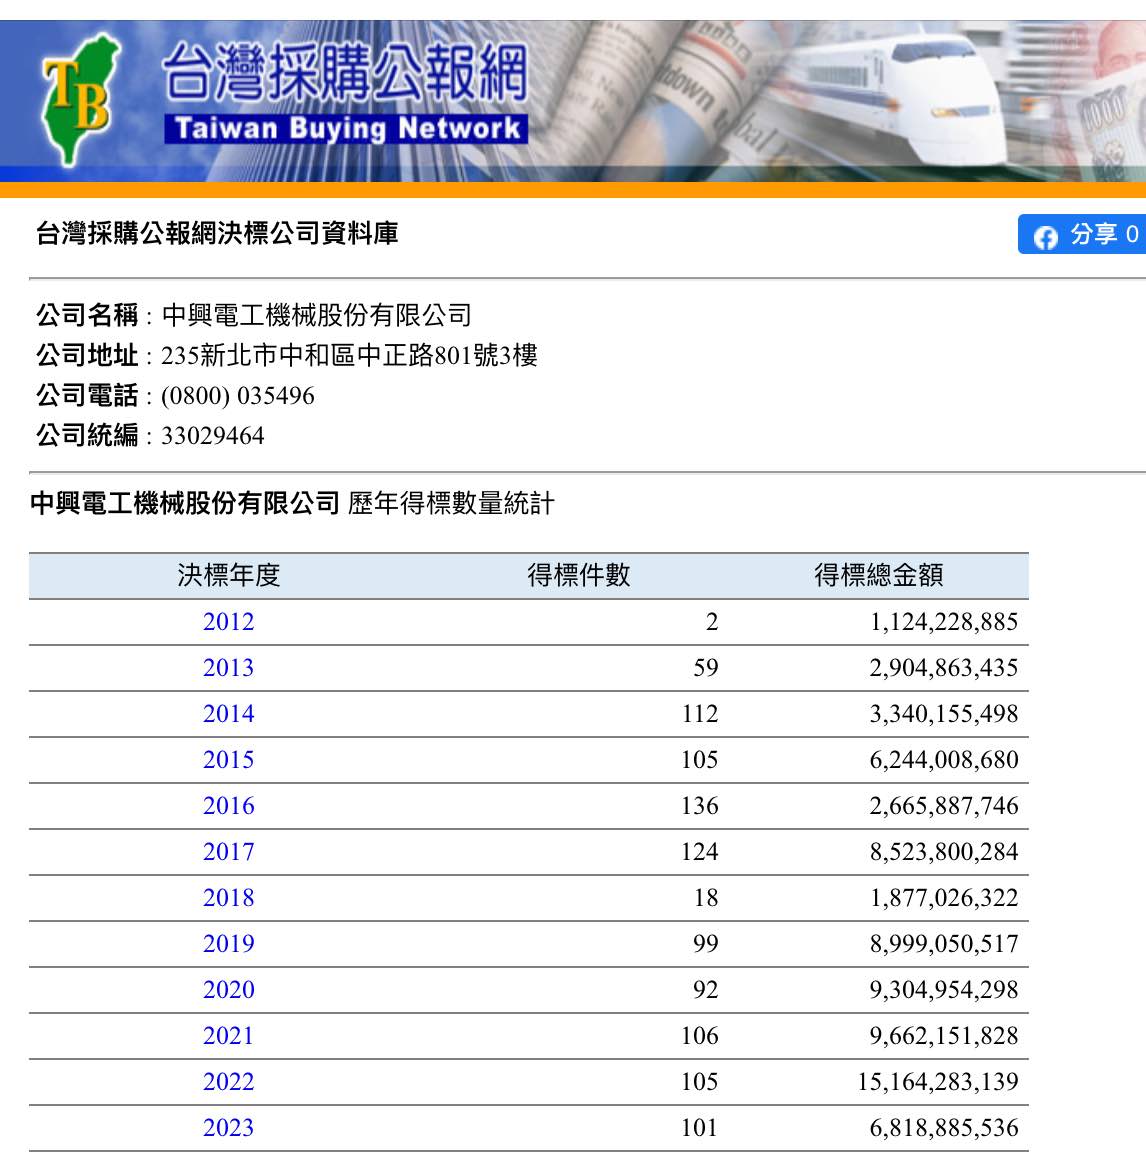
Task: Click the 得標總金額 column header
Action: point(878,576)
